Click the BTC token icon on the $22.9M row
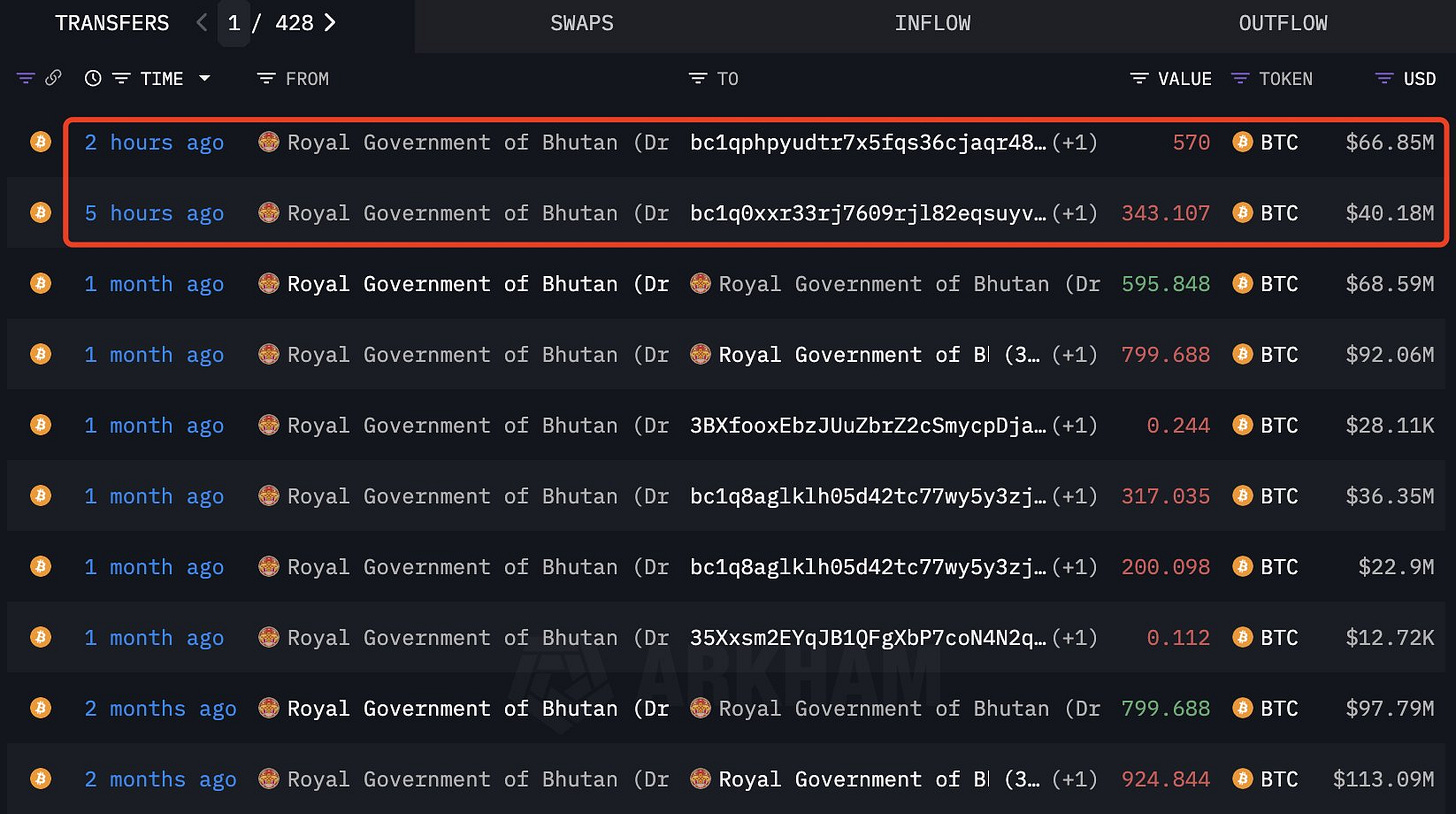Viewport: 1456px width, 814px height. pyautogui.click(x=1242, y=566)
